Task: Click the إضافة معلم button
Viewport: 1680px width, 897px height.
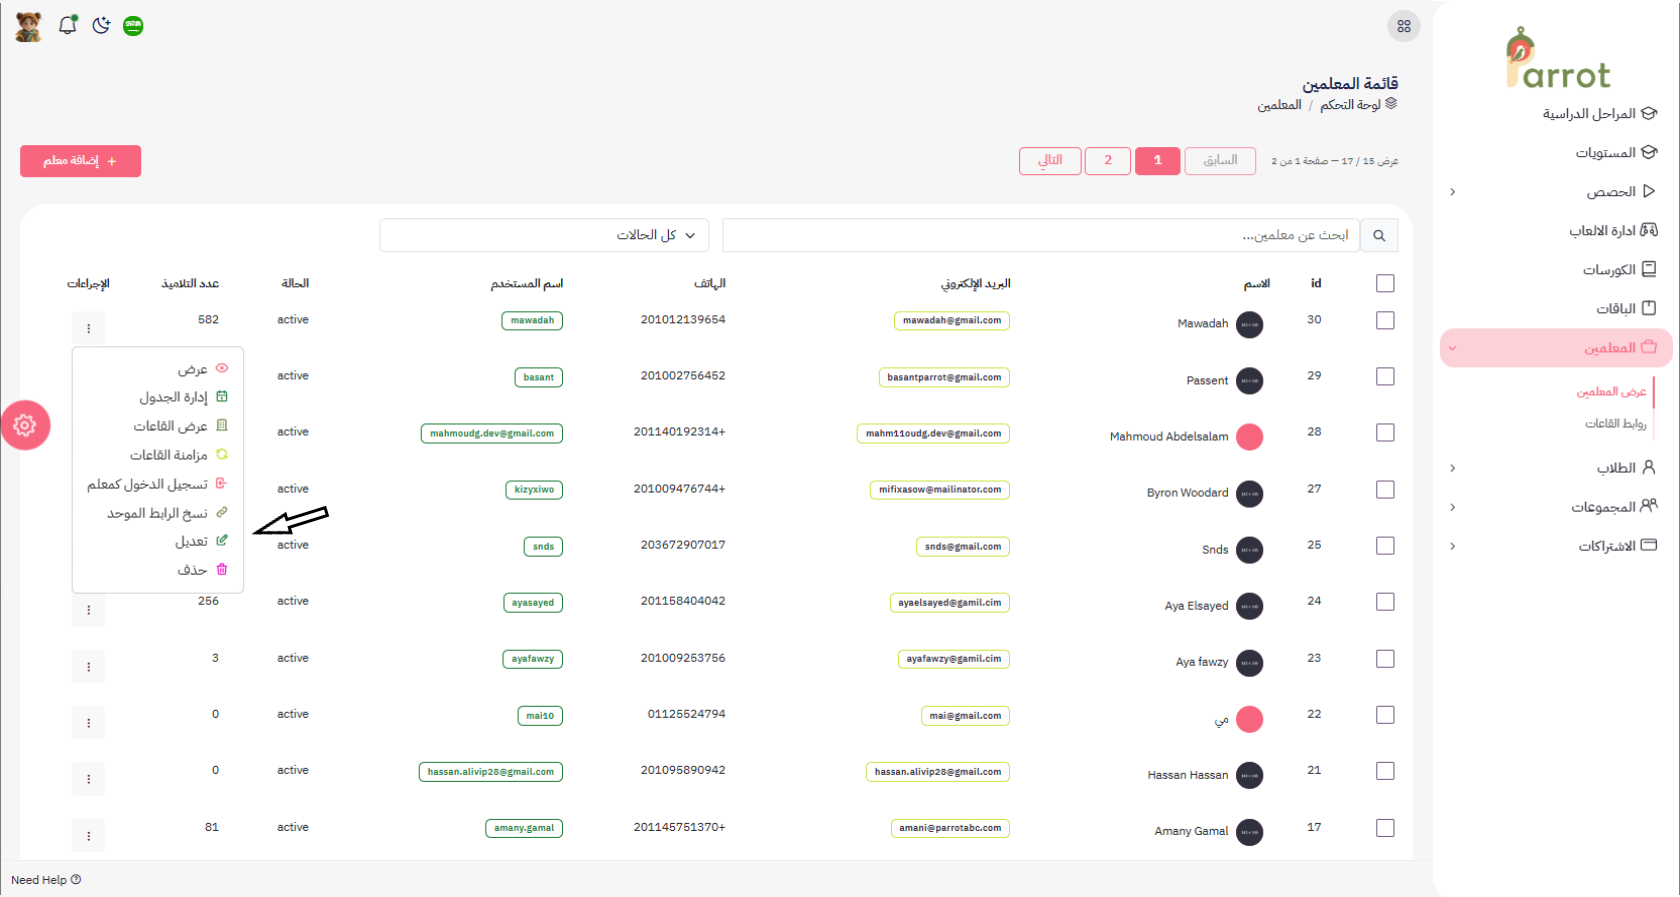Action: (80, 161)
